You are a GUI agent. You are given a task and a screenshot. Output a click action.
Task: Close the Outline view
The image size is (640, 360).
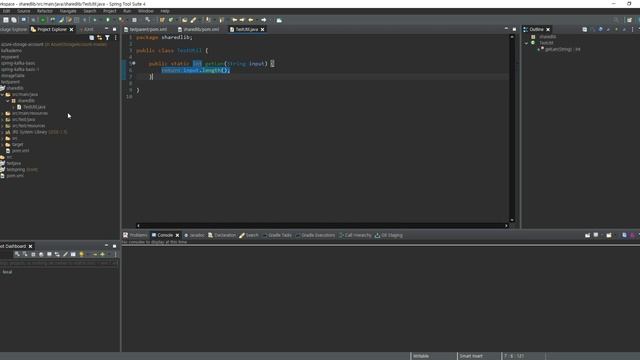point(548,29)
